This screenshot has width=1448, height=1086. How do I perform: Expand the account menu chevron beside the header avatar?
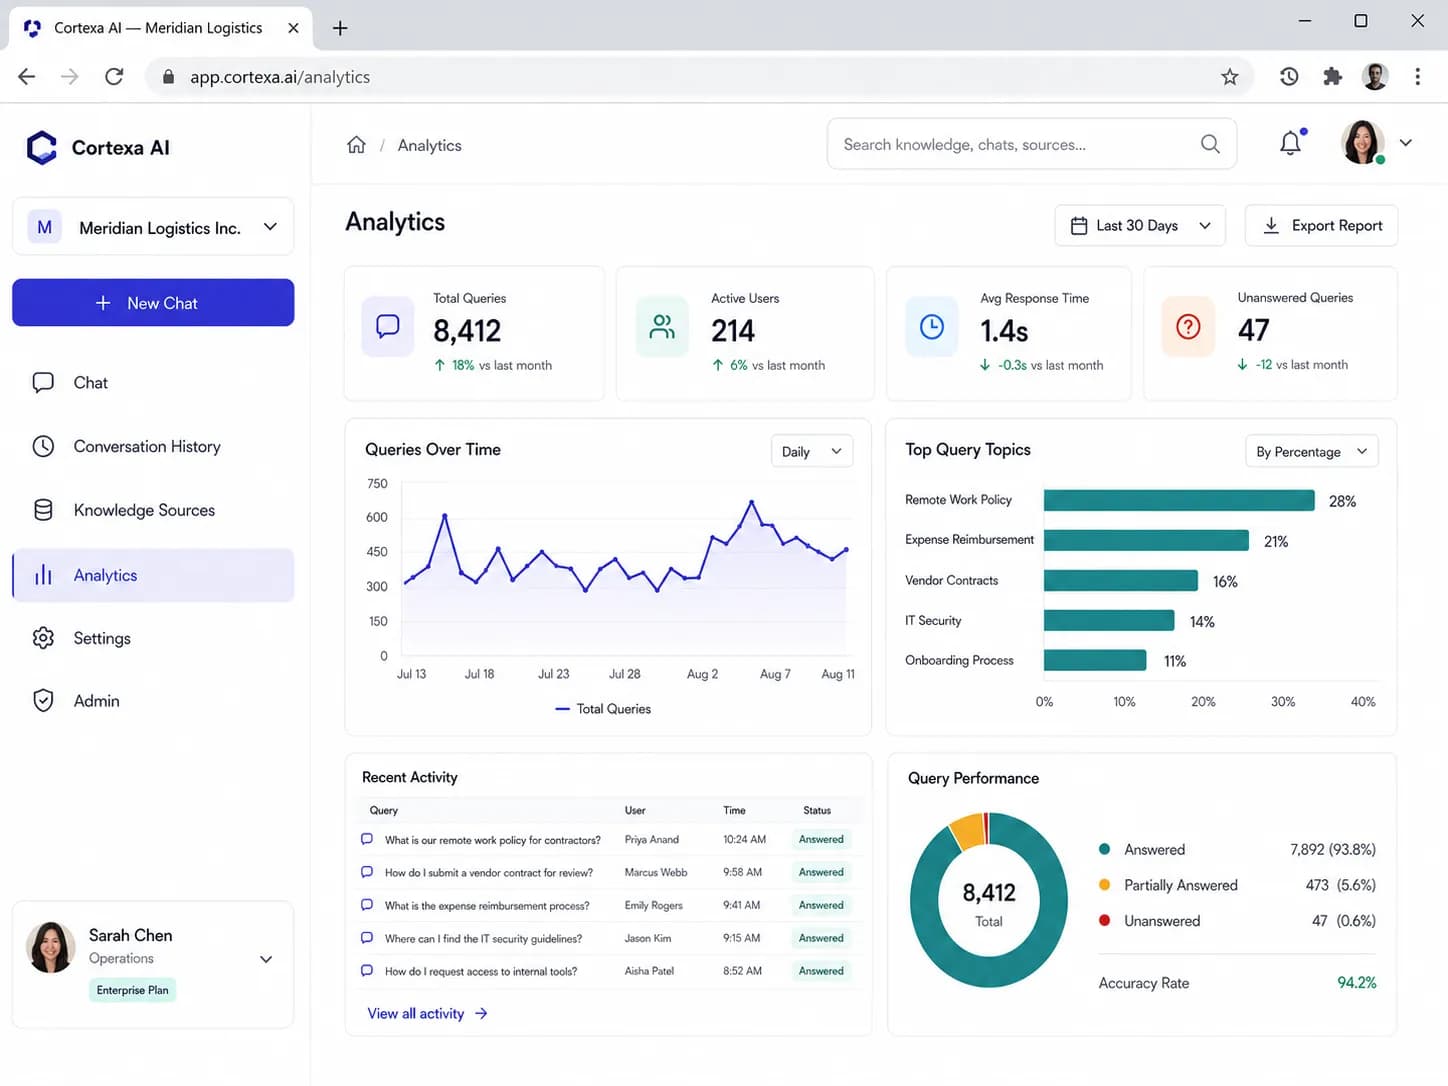click(x=1405, y=143)
